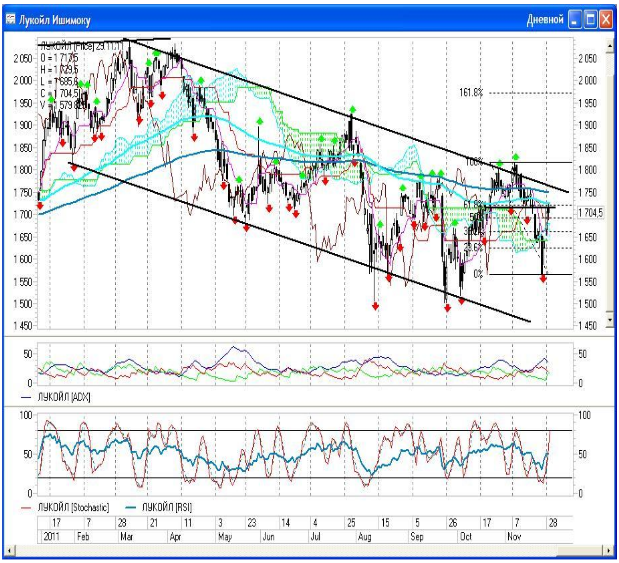Click the vertical scrollbar up arrow
The image size is (619, 563).
(610, 46)
